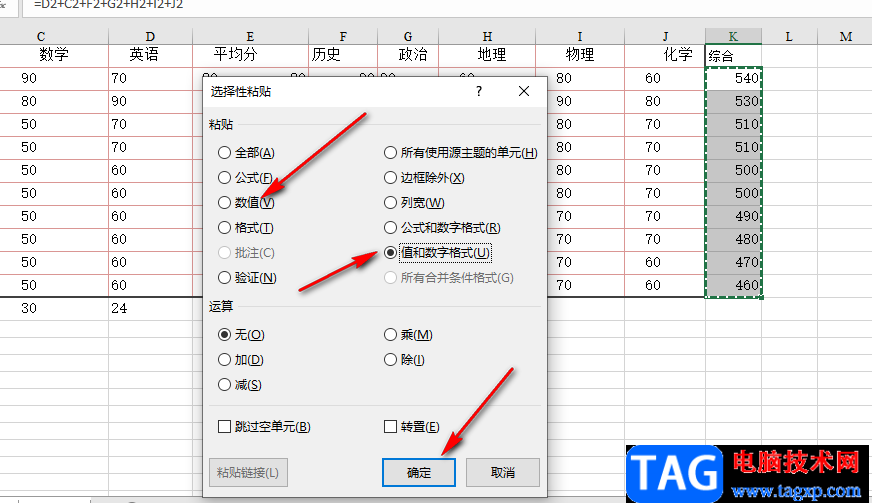
Task: Click the 综合 header cell
Action: [x=734, y=56]
